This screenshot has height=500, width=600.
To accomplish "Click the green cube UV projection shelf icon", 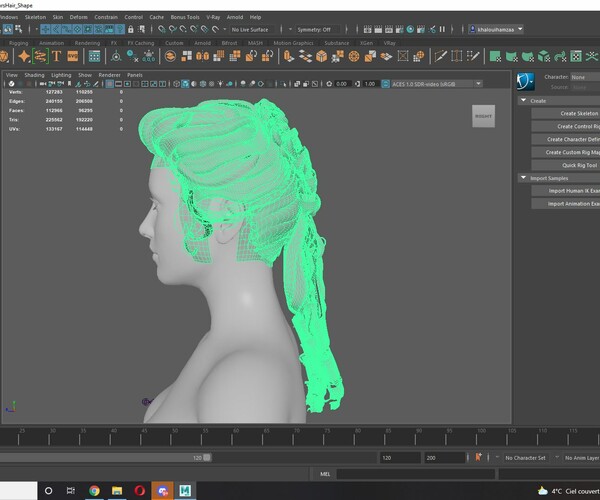I will [544, 56].
